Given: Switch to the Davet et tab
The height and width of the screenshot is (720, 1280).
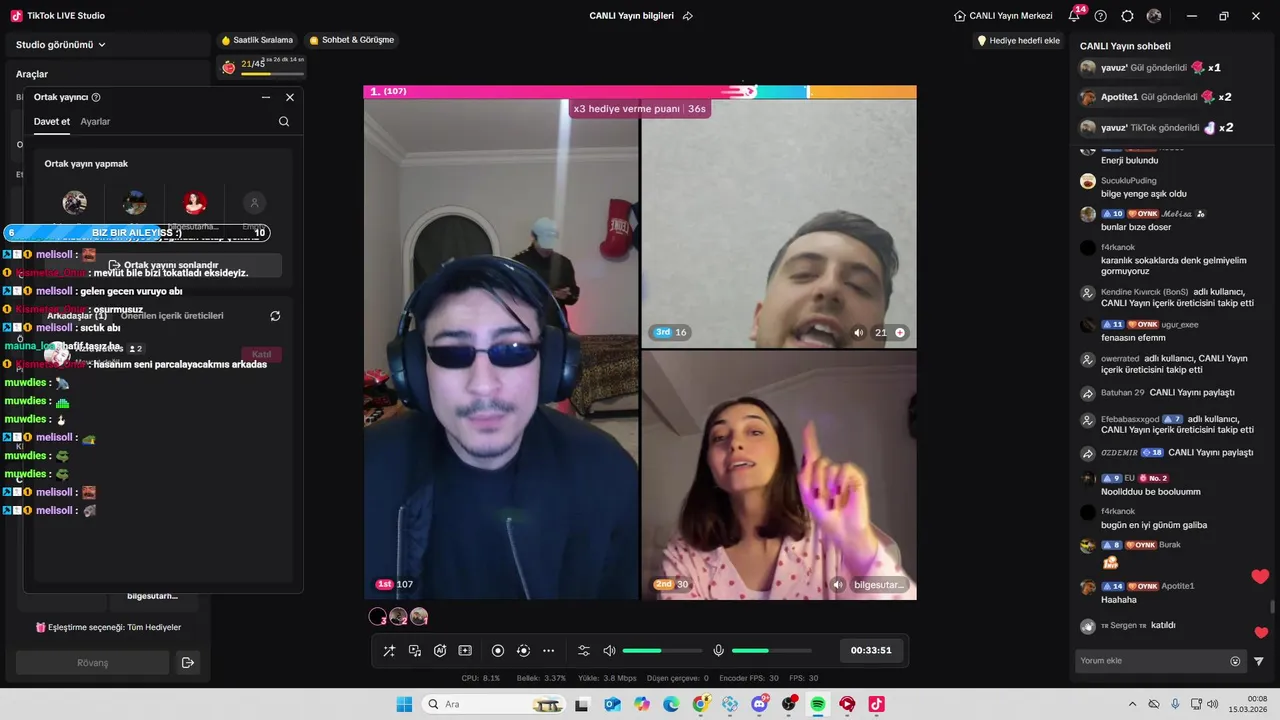Looking at the screenshot, I should click(x=52, y=121).
